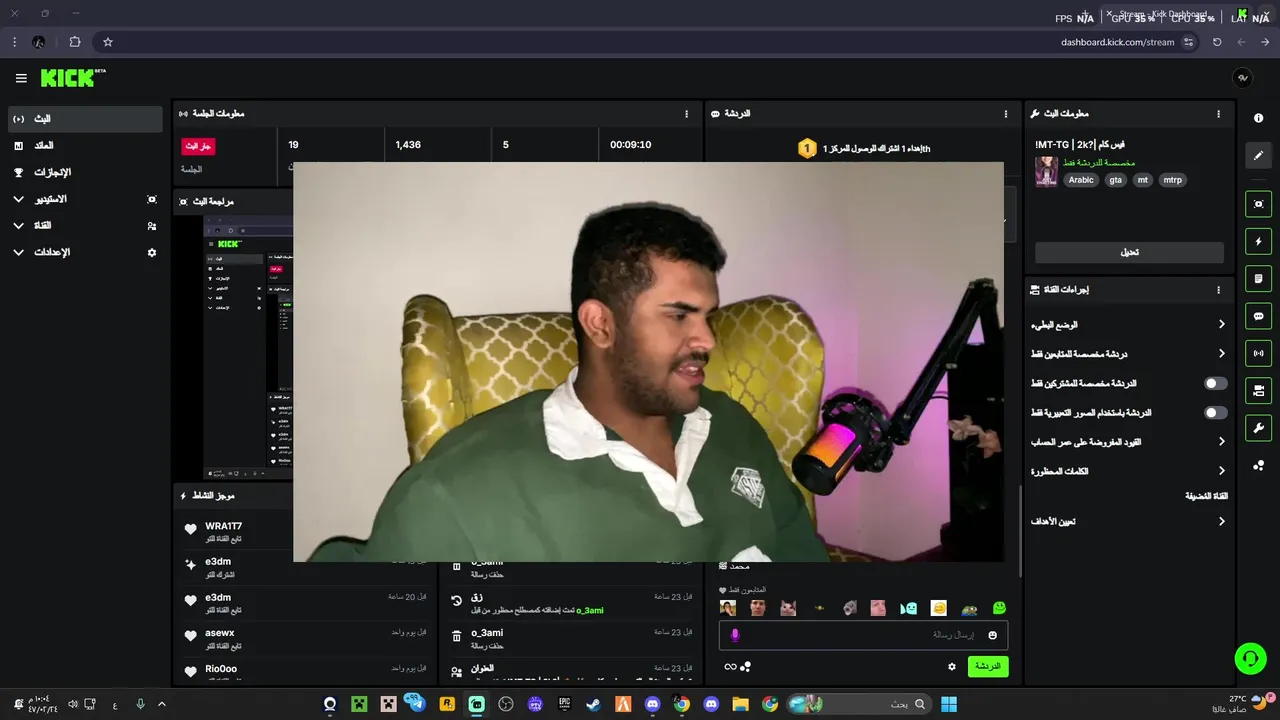Open followers-only chat options chevron
The image size is (1280, 720).
tap(1221, 354)
